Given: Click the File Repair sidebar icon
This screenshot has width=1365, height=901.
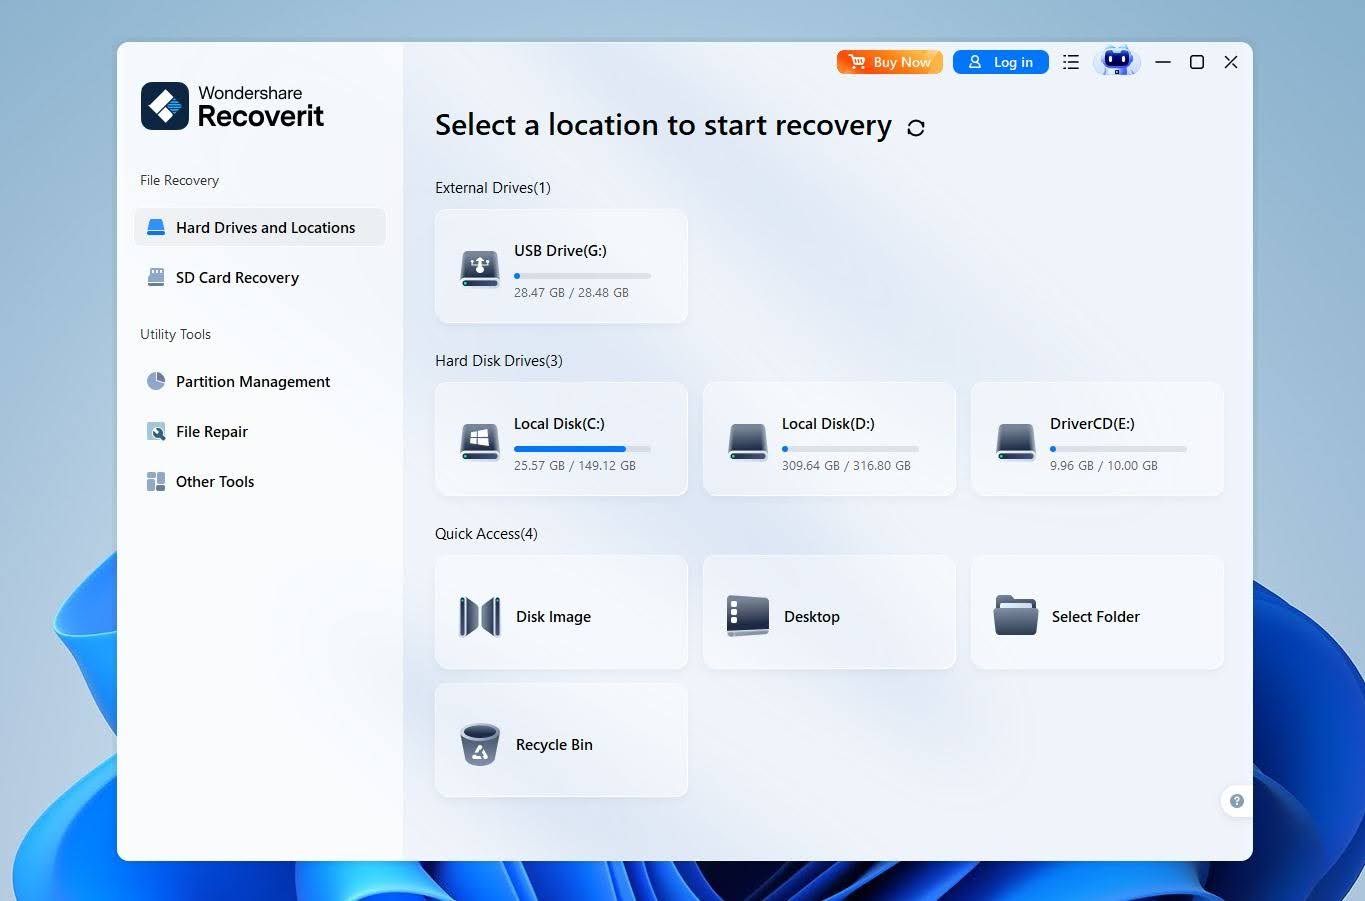Looking at the screenshot, I should click(156, 432).
